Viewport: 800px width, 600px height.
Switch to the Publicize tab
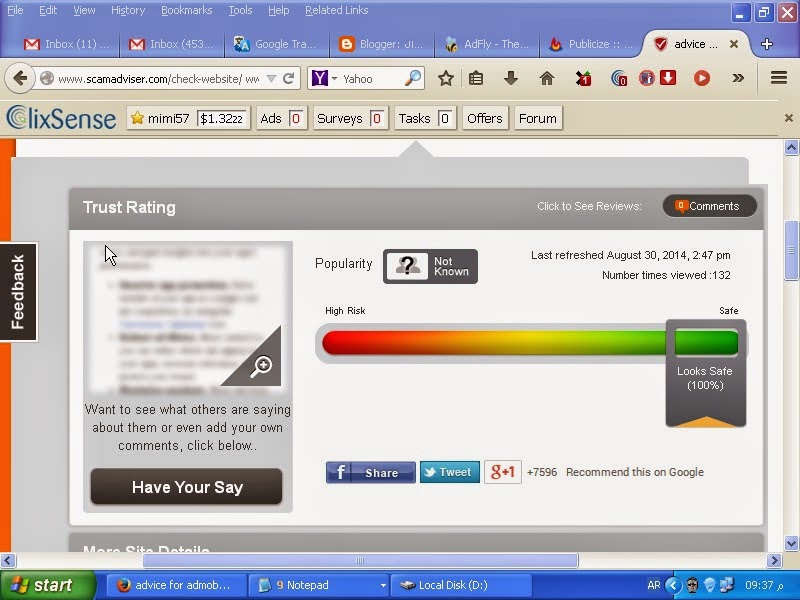click(592, 44)
